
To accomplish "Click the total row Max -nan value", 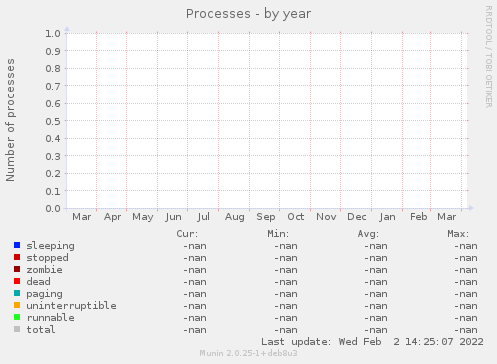I will point(466,330).
